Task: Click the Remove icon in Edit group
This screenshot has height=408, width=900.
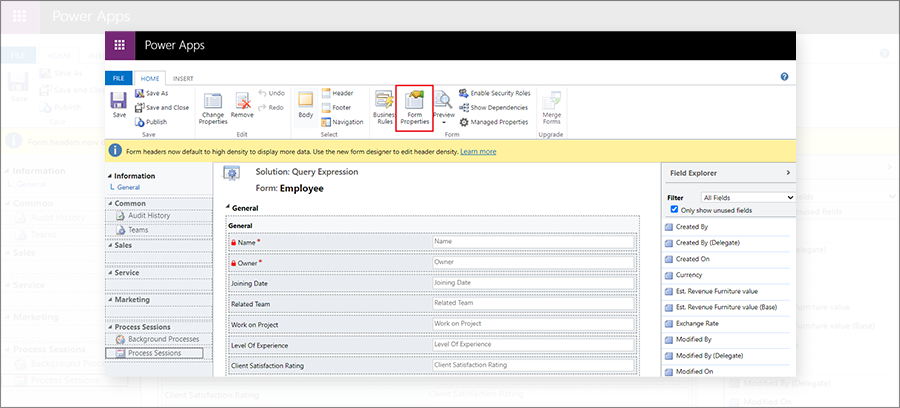Action: pos(242,101)
